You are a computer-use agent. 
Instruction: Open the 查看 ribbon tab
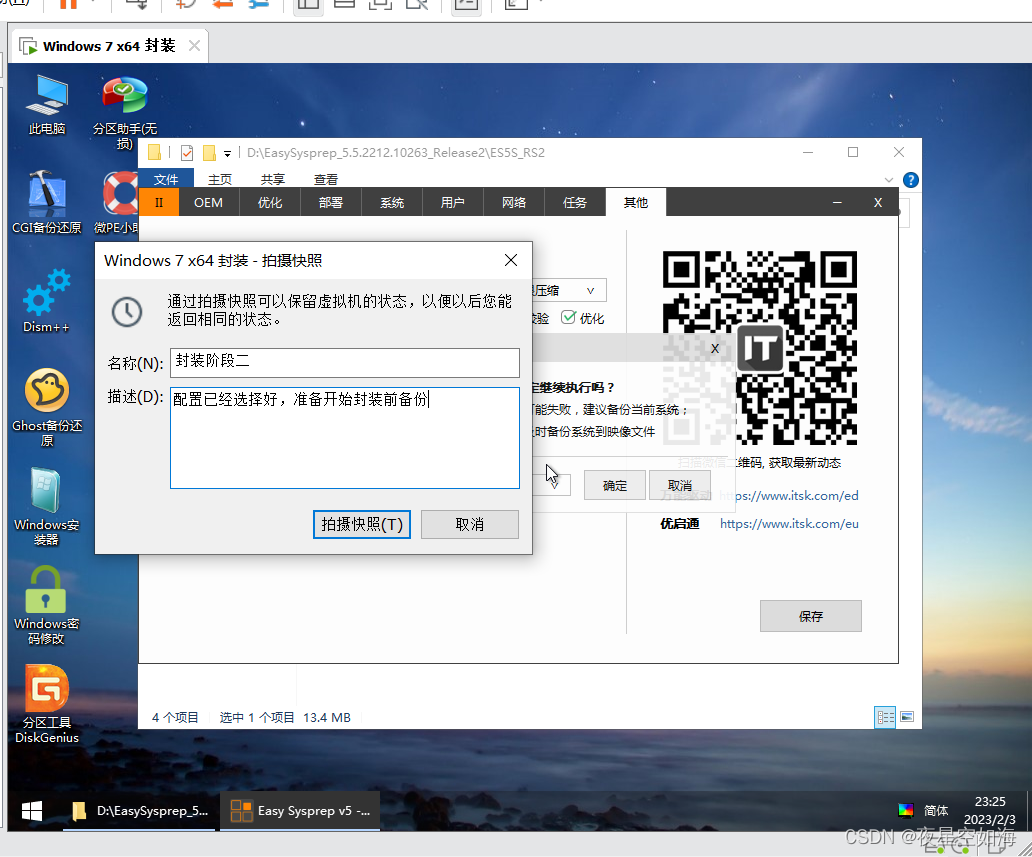[x=326, y=179]
